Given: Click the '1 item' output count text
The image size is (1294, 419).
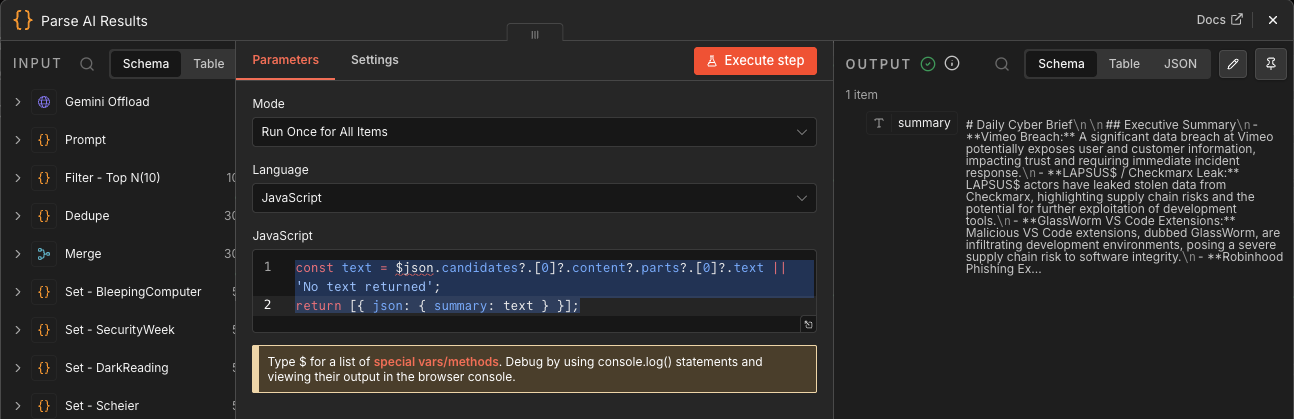Looking at the screenshot, I should (x=861, y=95).
